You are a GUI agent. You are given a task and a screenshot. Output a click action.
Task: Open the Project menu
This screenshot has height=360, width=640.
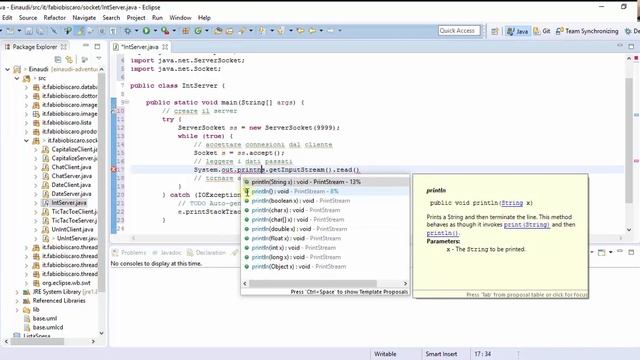[x=136, y=18]
